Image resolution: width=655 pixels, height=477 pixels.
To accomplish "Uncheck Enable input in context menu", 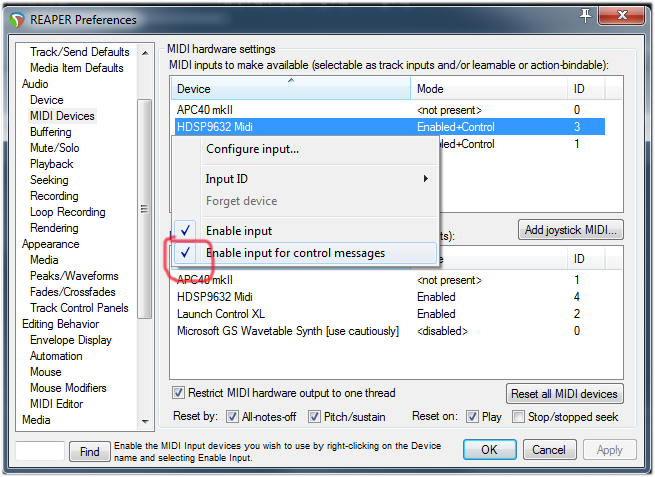I will (x=305, y=231).
